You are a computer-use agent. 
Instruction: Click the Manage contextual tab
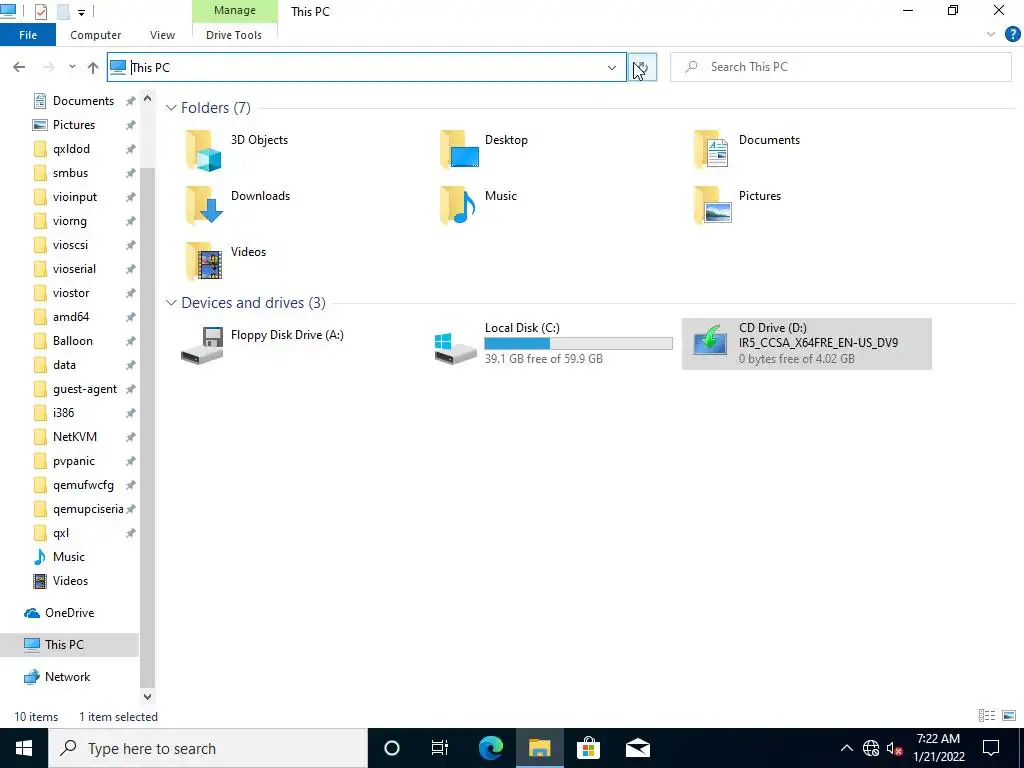pos(234,11)
